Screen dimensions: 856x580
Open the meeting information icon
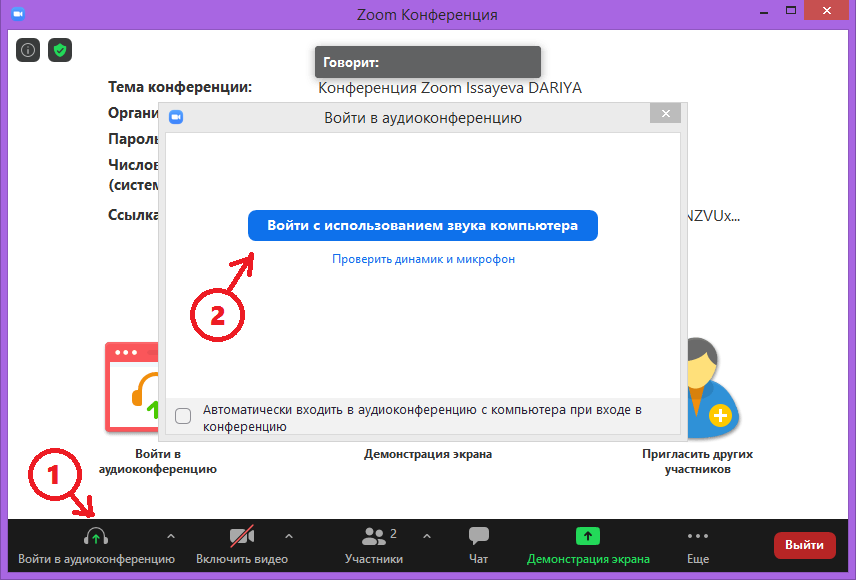[28, 50]
